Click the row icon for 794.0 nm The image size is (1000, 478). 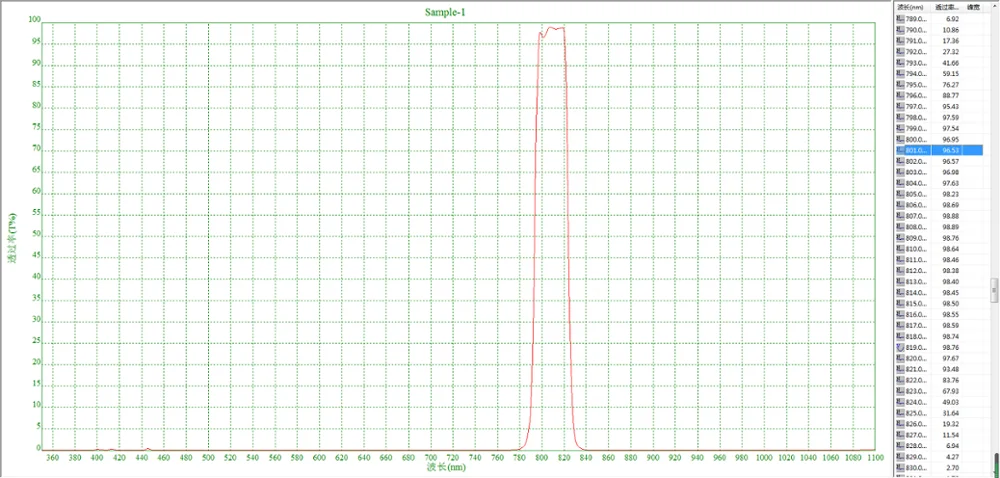901,74
